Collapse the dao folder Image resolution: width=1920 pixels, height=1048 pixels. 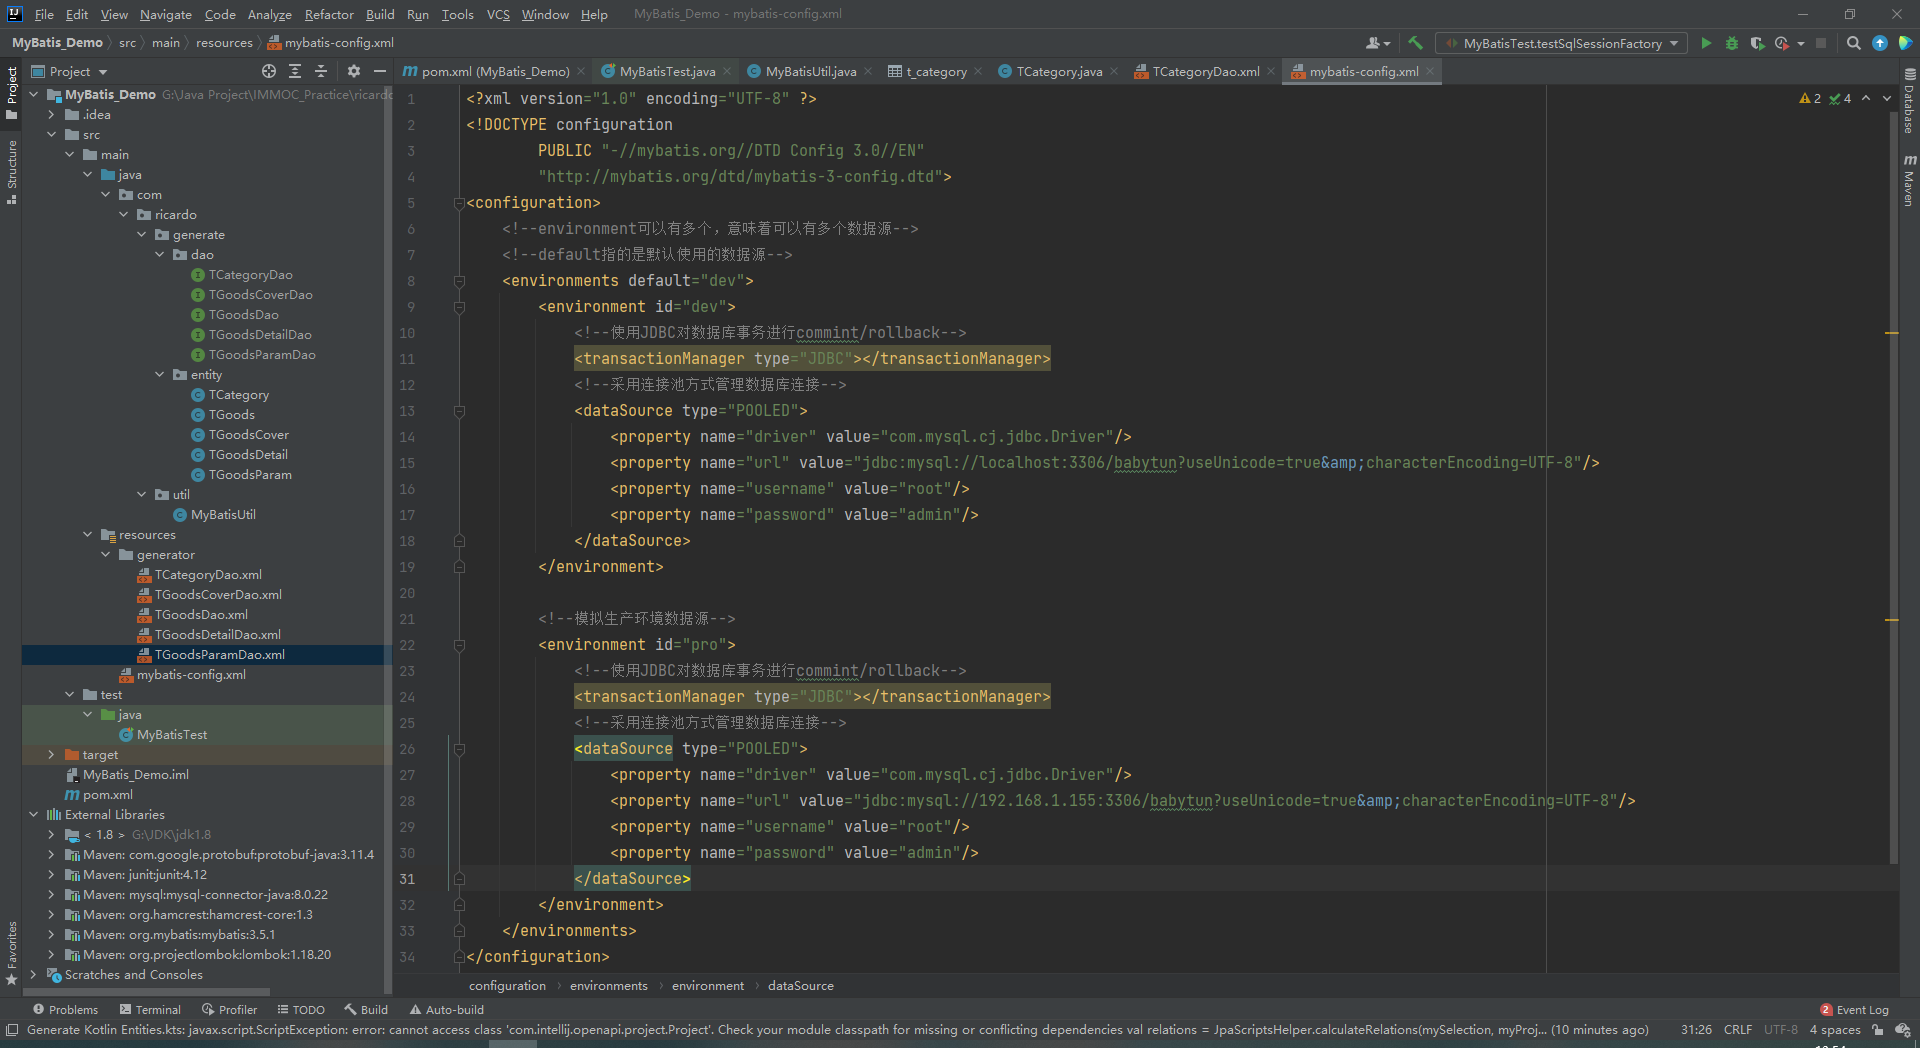tap(160, 255)
